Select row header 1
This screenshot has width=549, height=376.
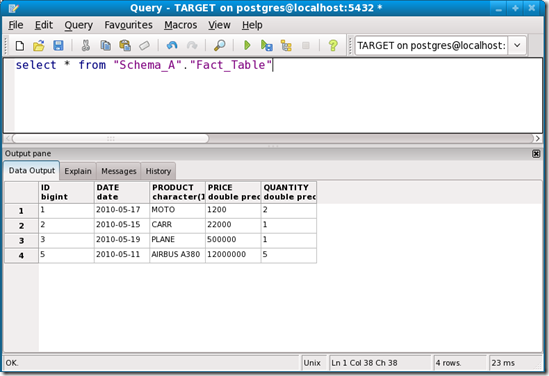click(21, 211)
